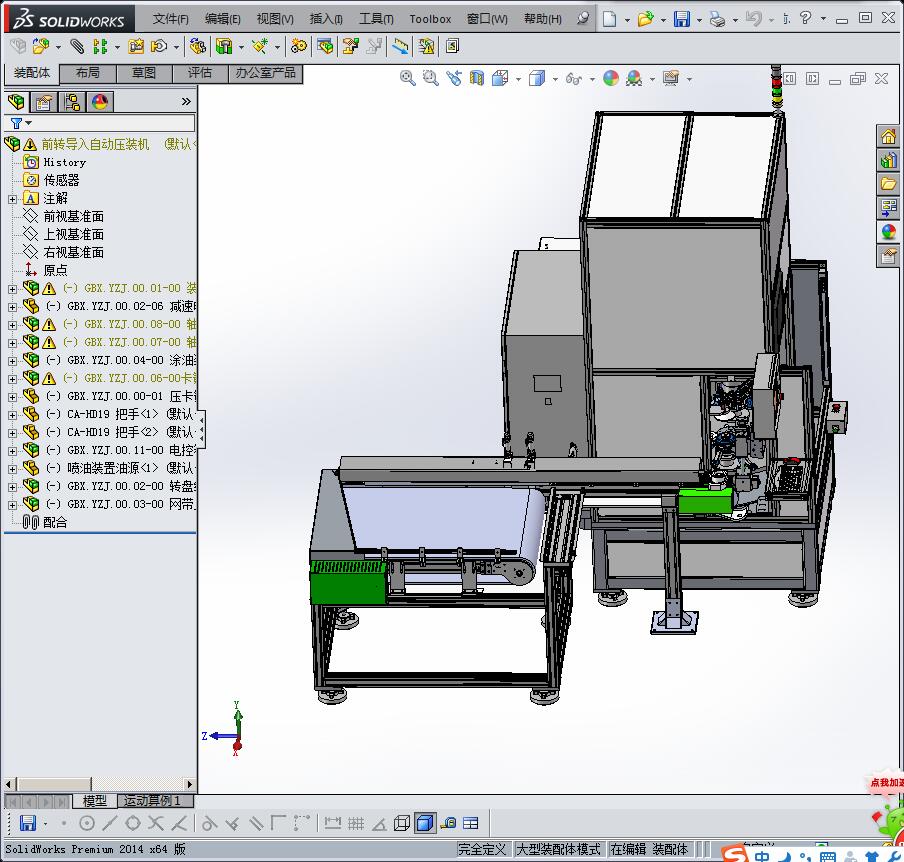Viewport: 904px width, 862px height.
Task: Open the FeatureManager design tree tab
Action: click(16, 102)
